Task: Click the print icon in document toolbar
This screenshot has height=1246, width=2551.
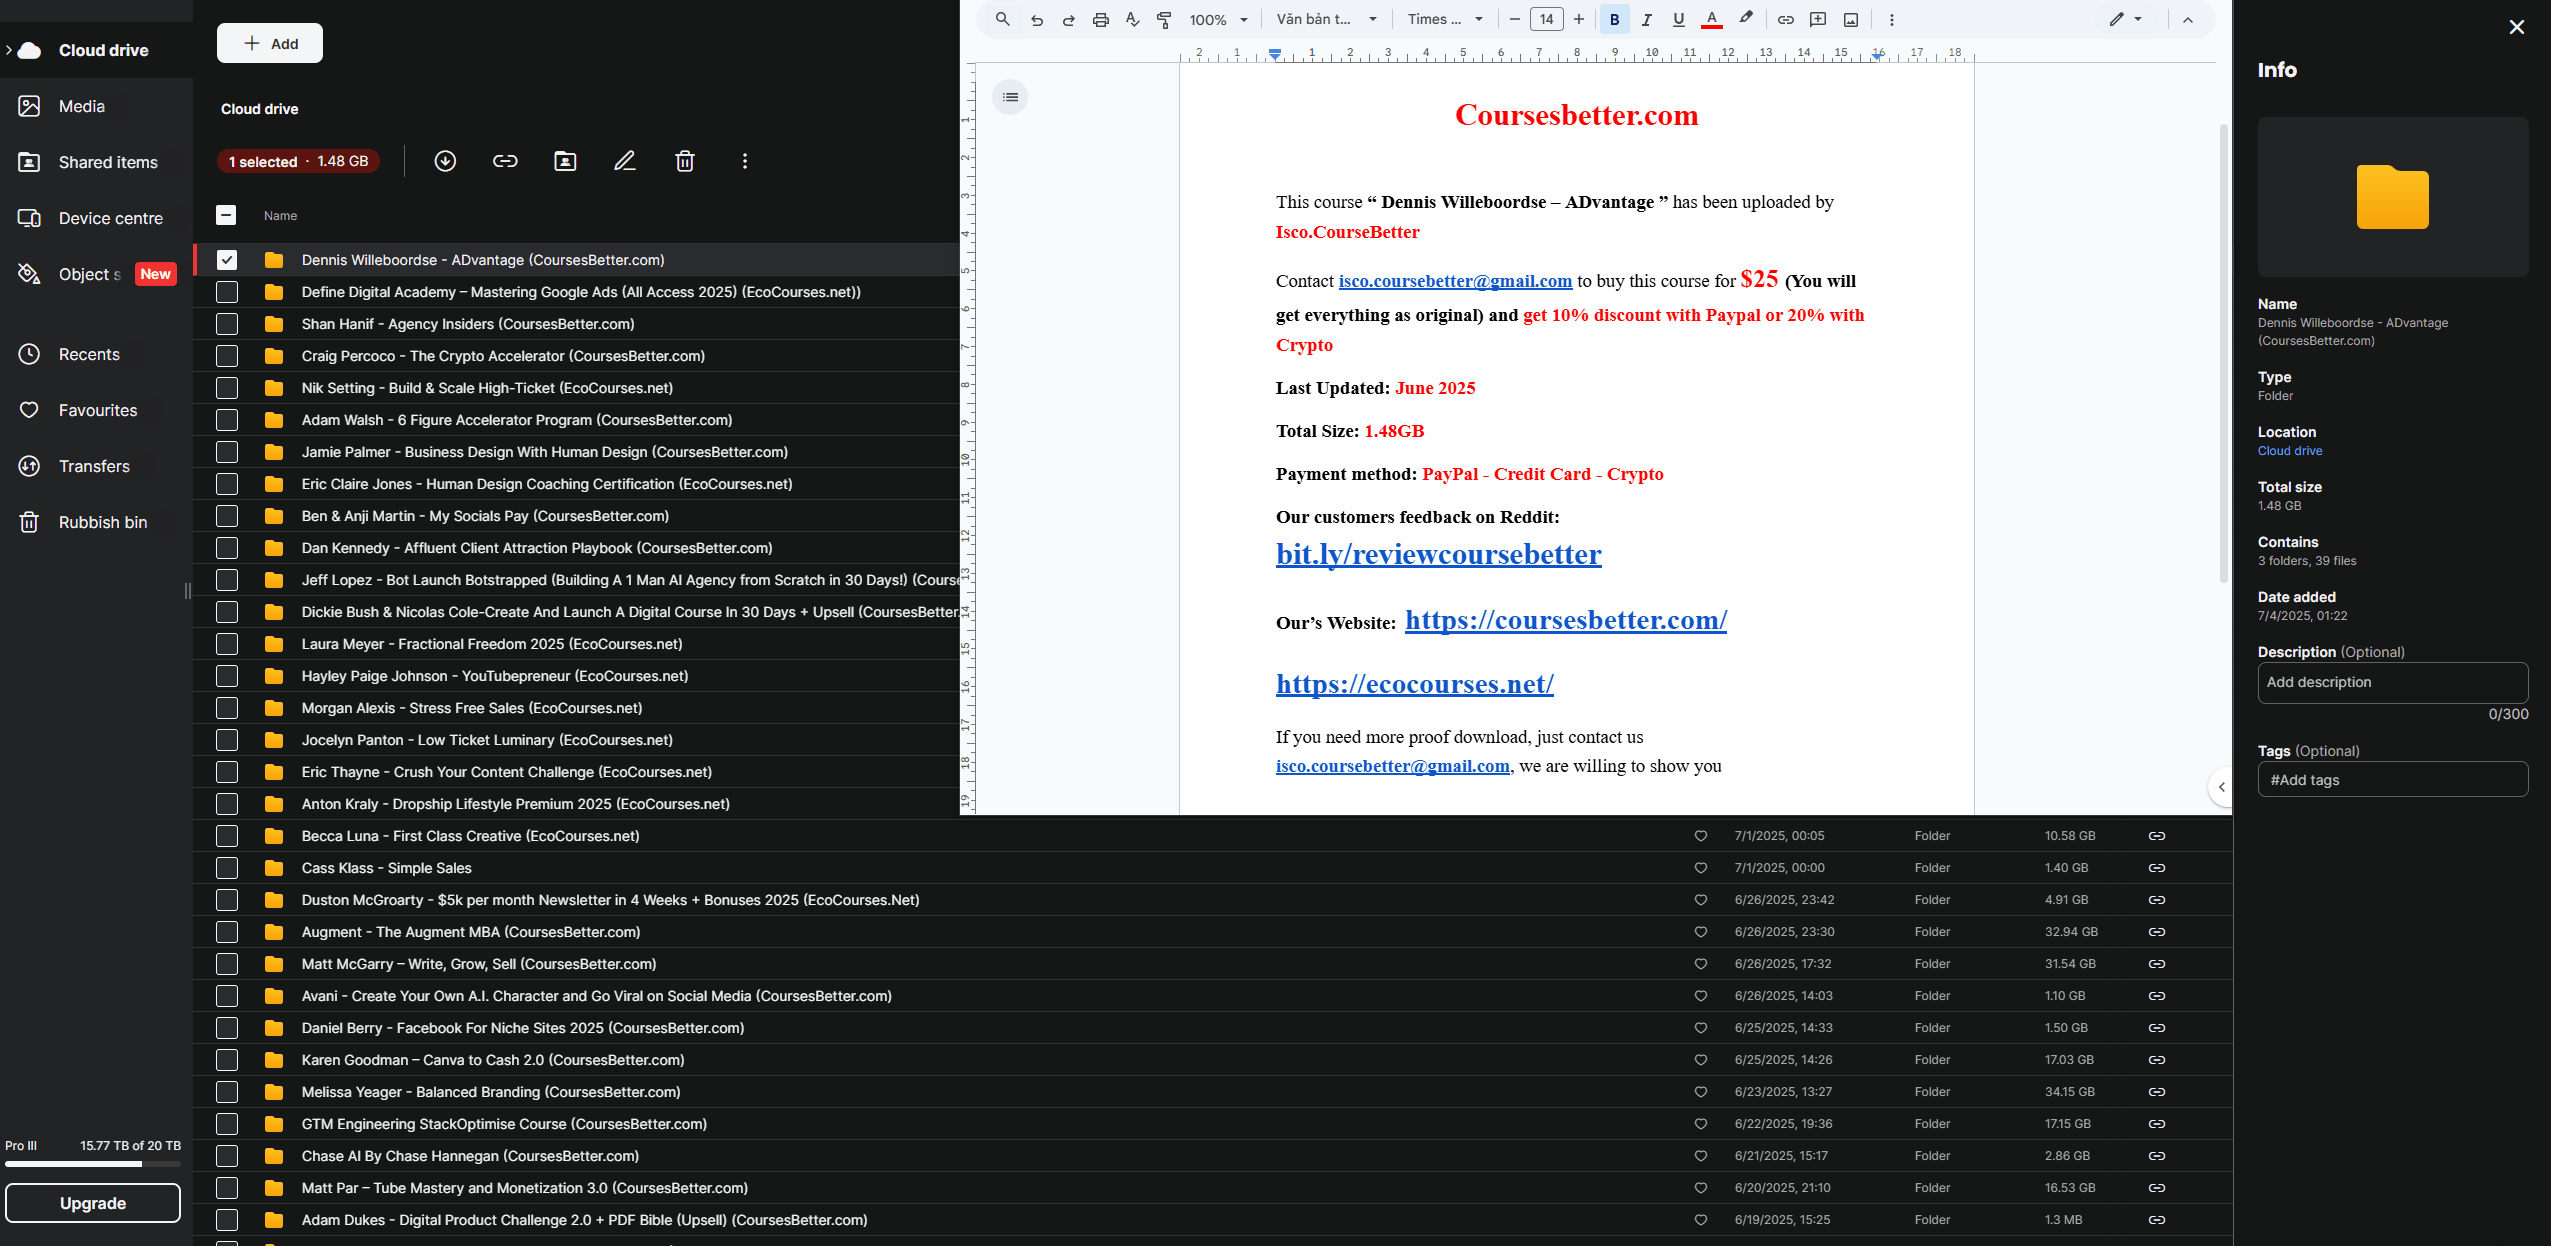Action: [1100, 20]
